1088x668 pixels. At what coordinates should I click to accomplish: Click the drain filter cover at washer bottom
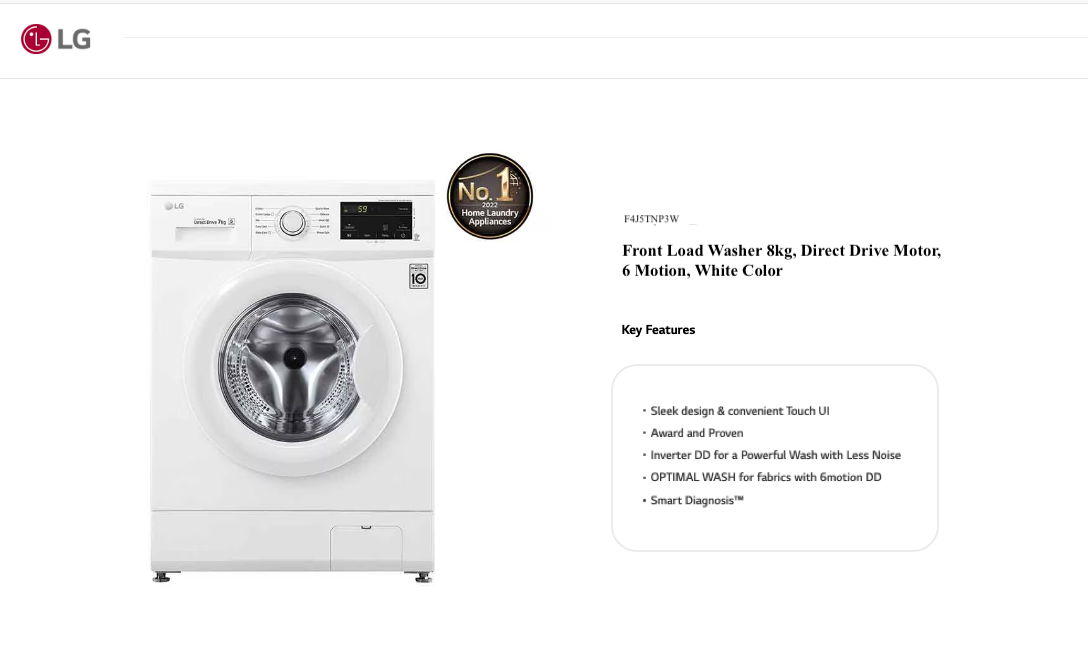tap(366, 548)
